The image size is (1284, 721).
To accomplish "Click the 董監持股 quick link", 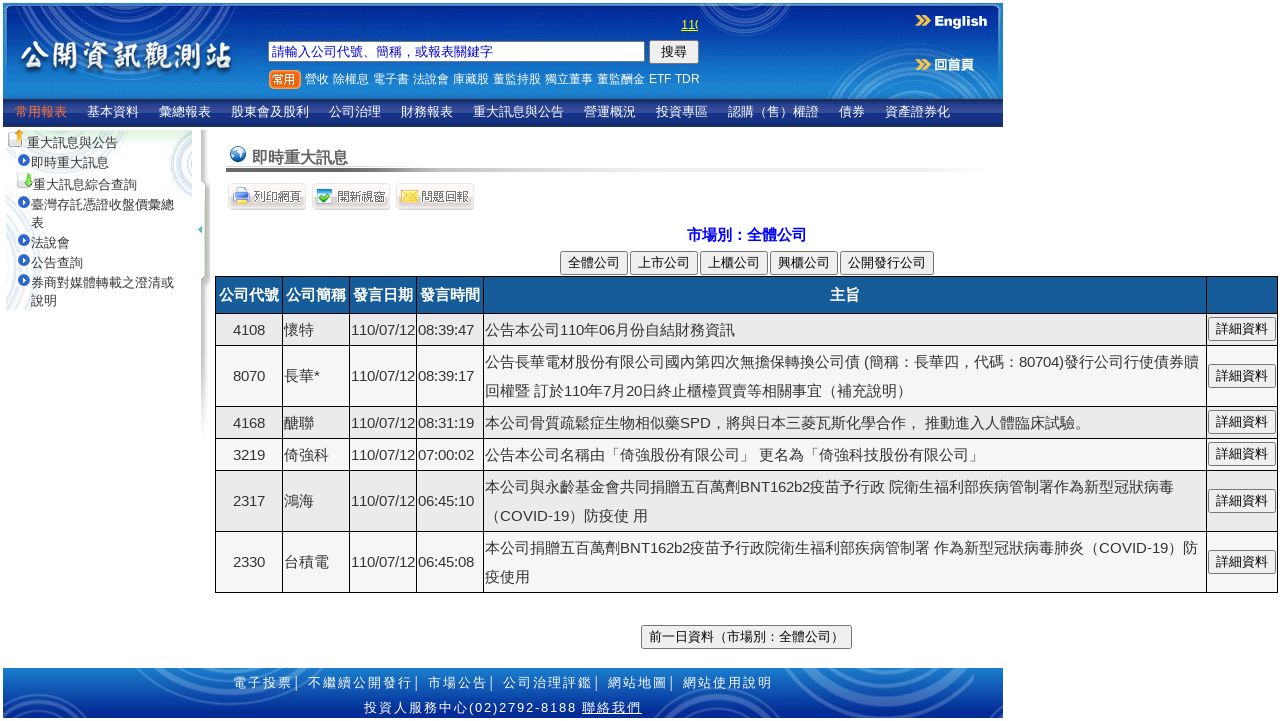I will (x=517, y=79).
